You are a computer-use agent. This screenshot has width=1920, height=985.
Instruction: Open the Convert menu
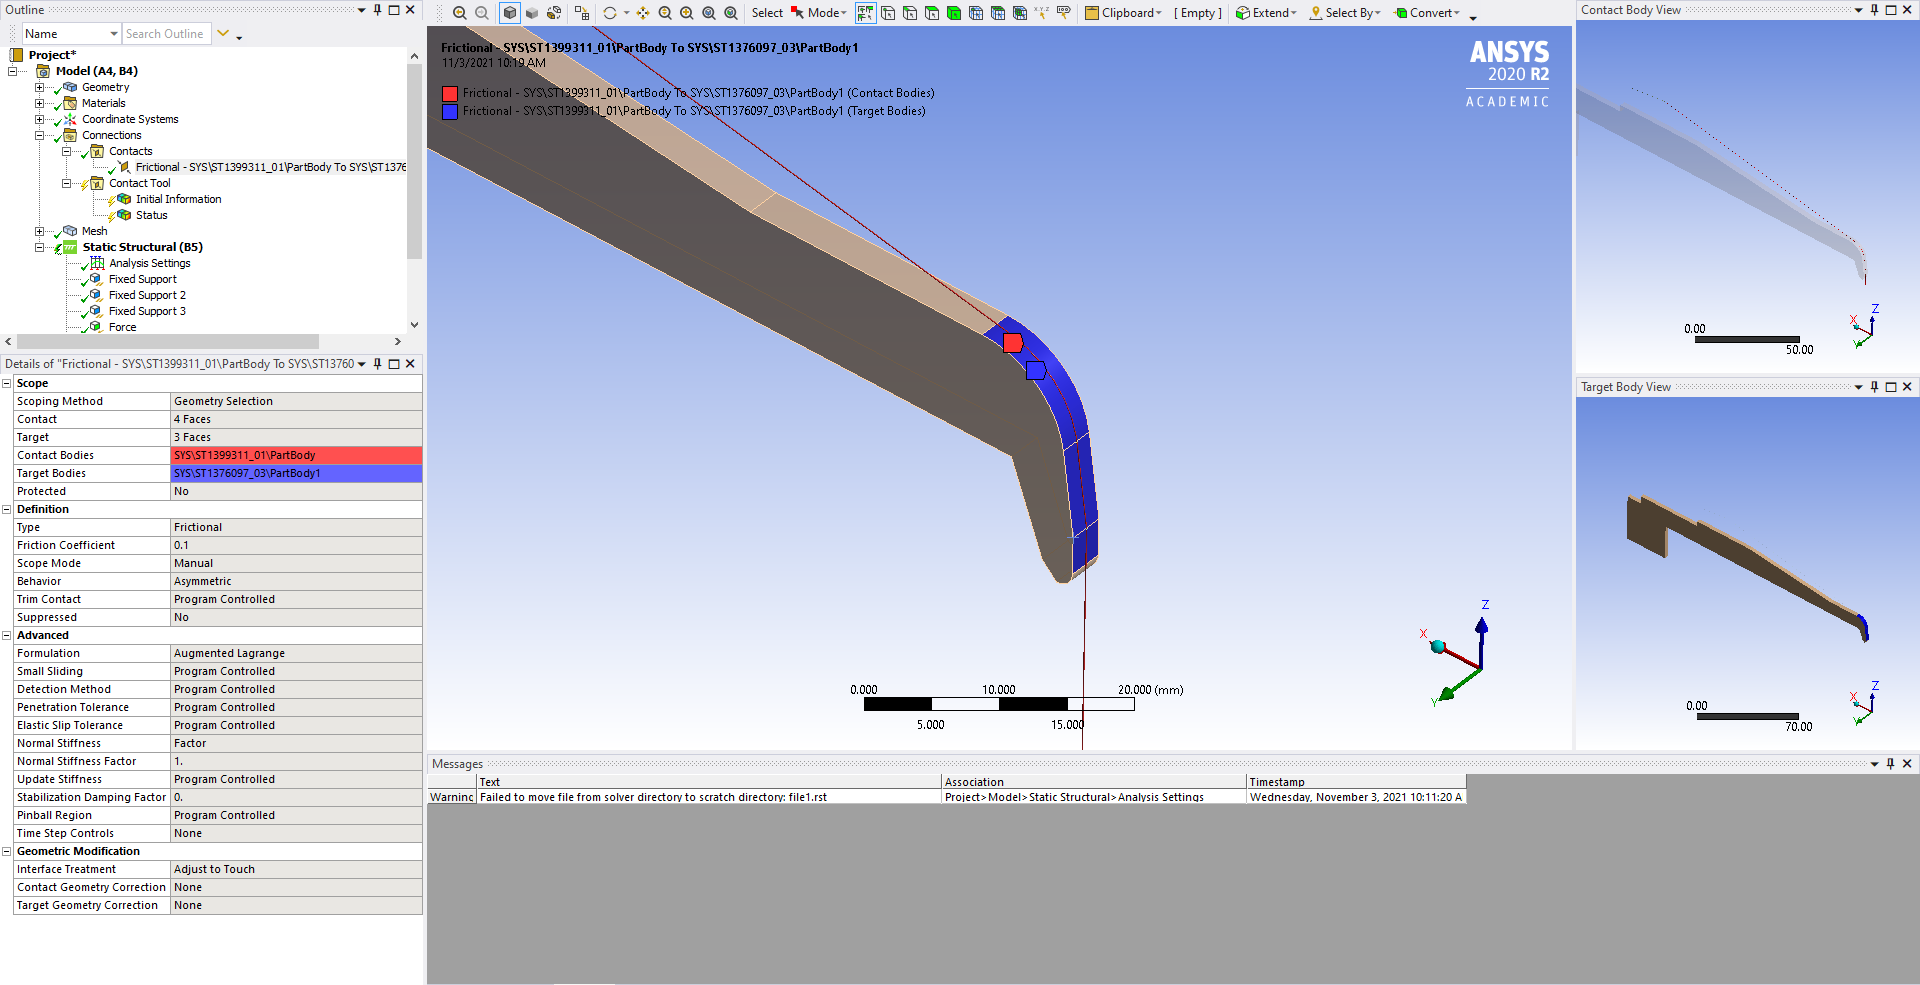tap(1427, 13)
